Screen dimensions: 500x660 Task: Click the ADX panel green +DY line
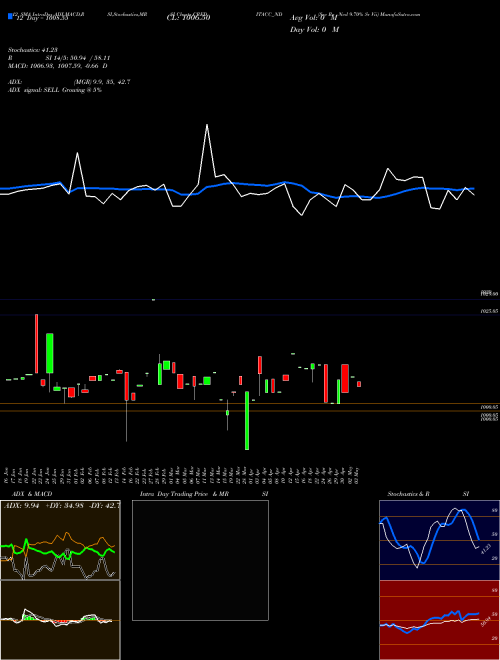click(59, 551)
